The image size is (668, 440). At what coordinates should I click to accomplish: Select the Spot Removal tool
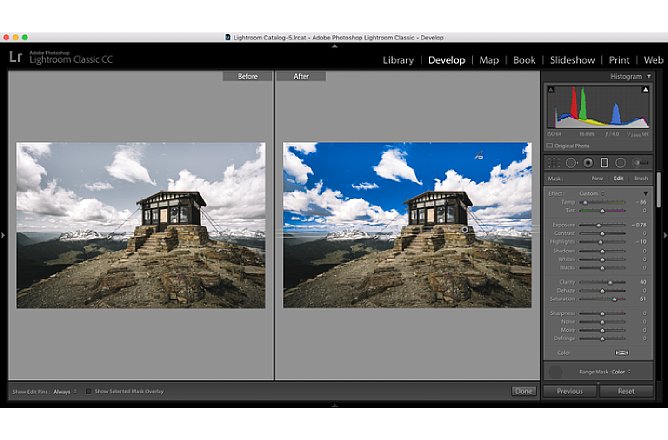tap(571, 163)
